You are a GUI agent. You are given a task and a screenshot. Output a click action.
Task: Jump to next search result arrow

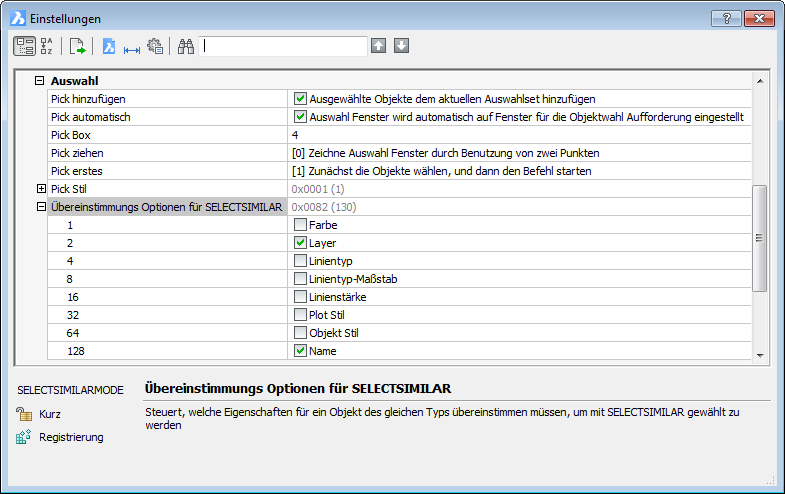[x=401, y=46]
